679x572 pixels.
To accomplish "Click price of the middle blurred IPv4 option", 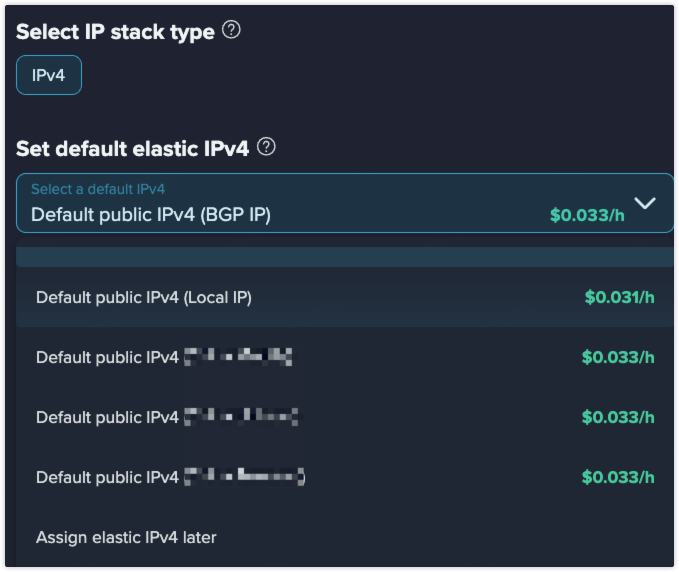I will [x=618, y=417].
